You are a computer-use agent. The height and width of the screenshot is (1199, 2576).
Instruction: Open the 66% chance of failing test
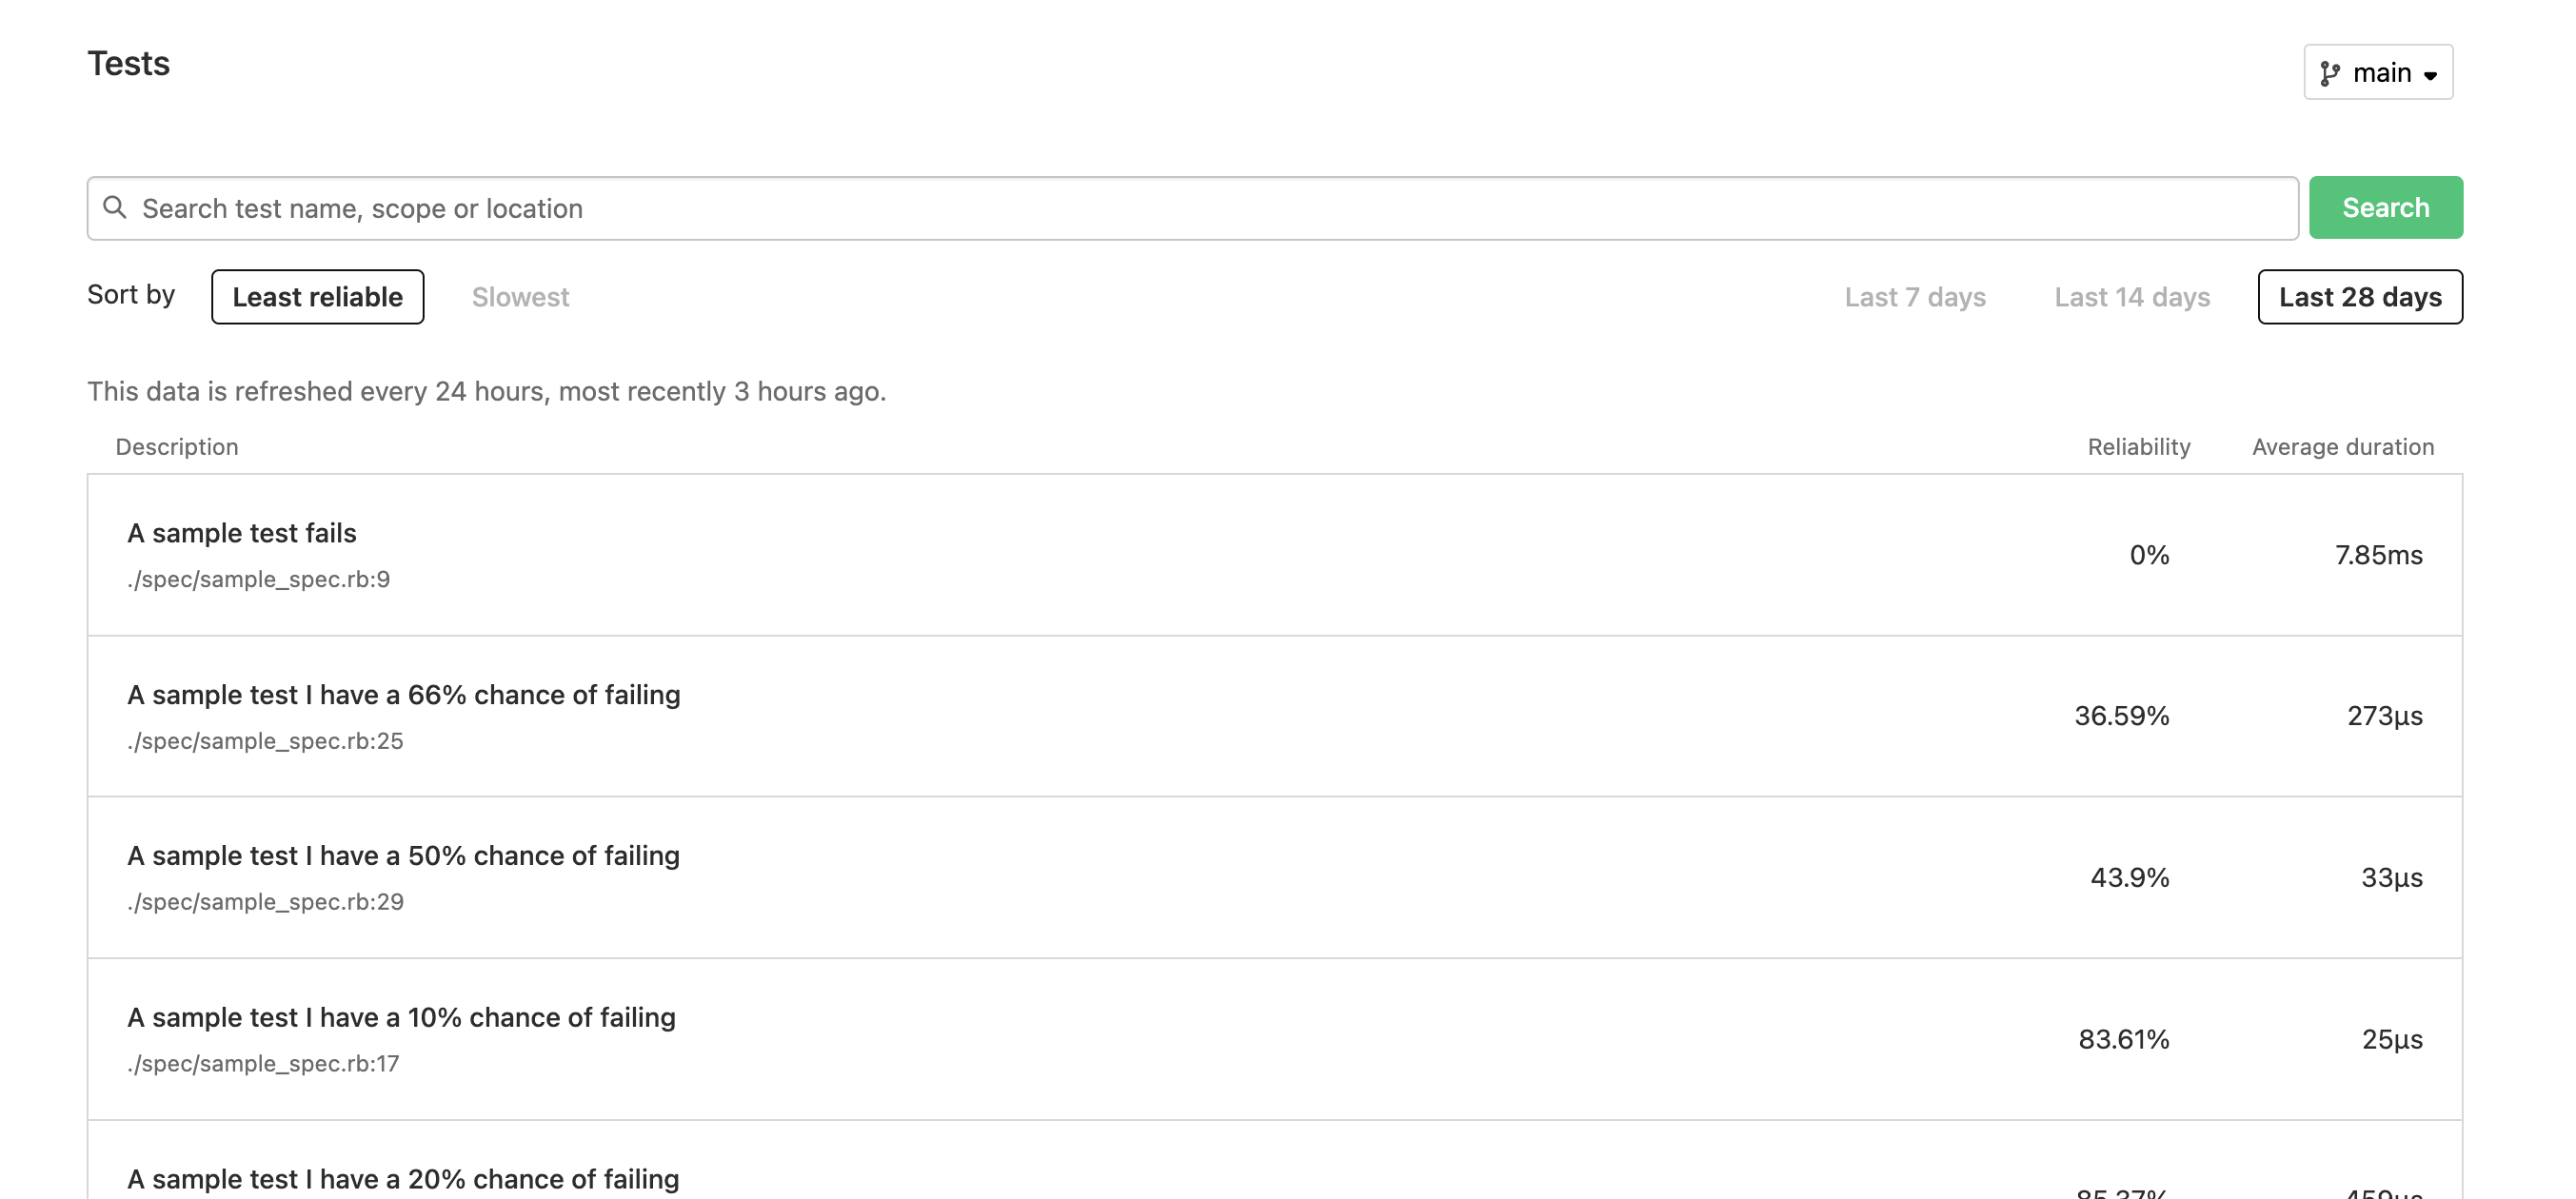point(403,695)
